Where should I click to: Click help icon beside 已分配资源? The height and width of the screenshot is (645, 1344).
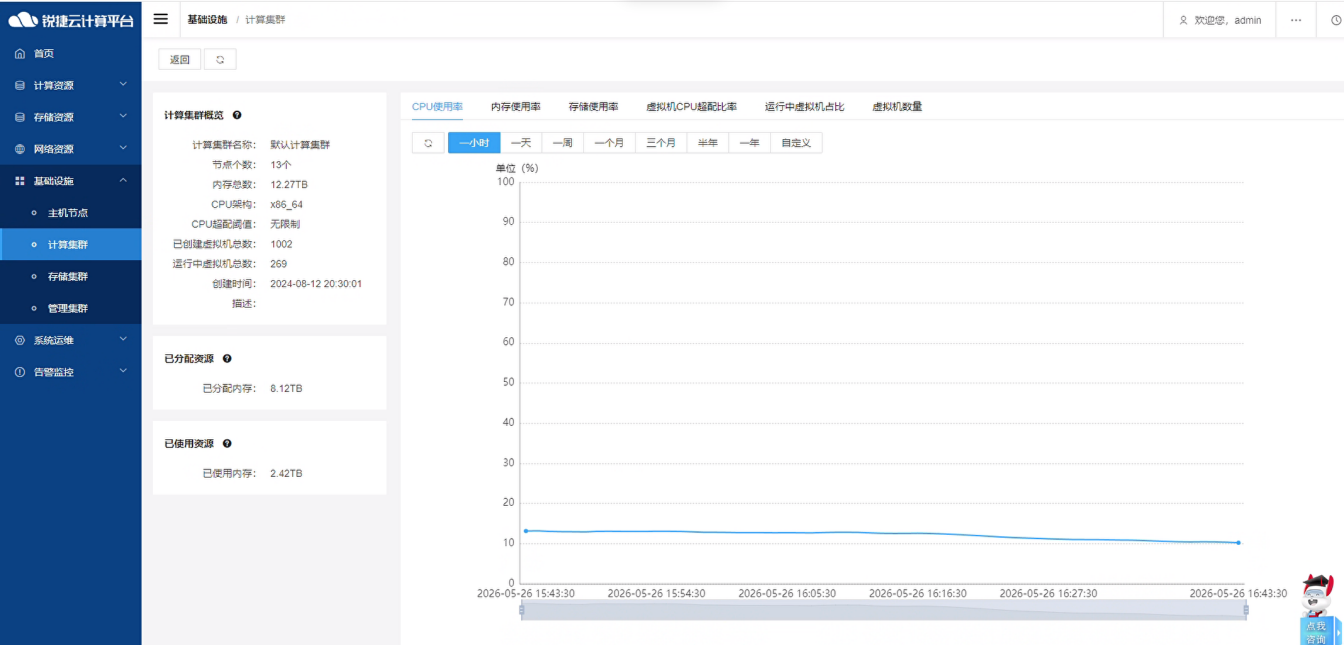point(227,358)
